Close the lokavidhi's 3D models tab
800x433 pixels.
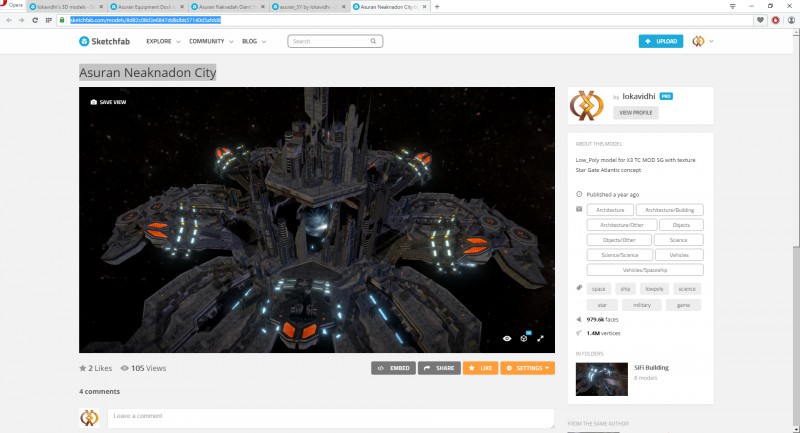pyautogui.click(x=101, y=7)
